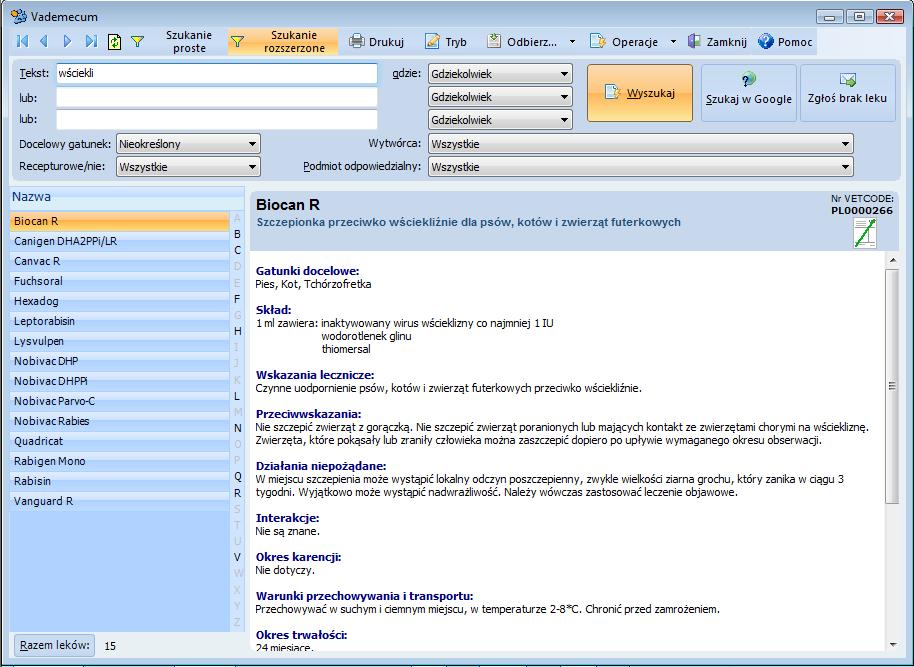Click the Zgłoś brak leku envelope icon
Image resolution: width=914 pixels, height=667 pixels.
click(848, 79)
